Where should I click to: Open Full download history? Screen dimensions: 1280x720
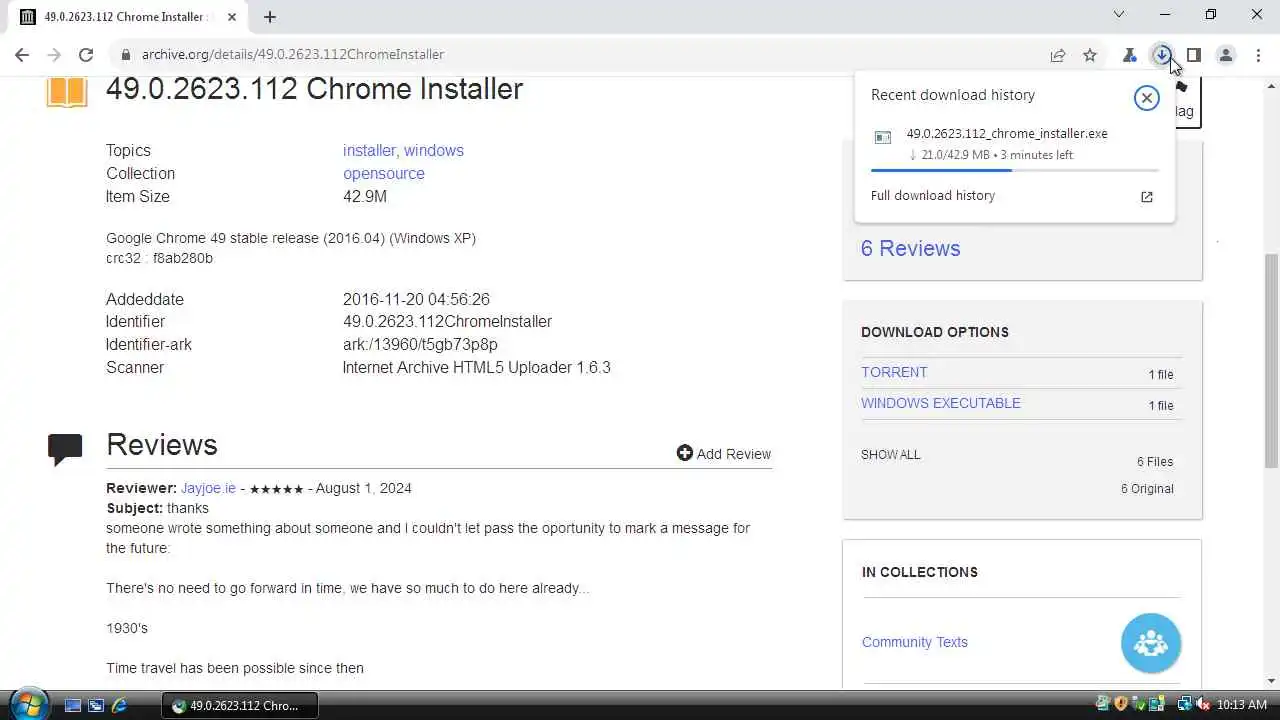pos(933,196)
